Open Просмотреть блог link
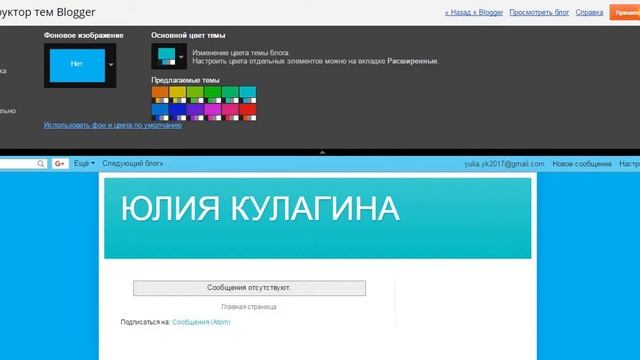Viewport: 640px width, 360px height. click(x=539, y=12)
